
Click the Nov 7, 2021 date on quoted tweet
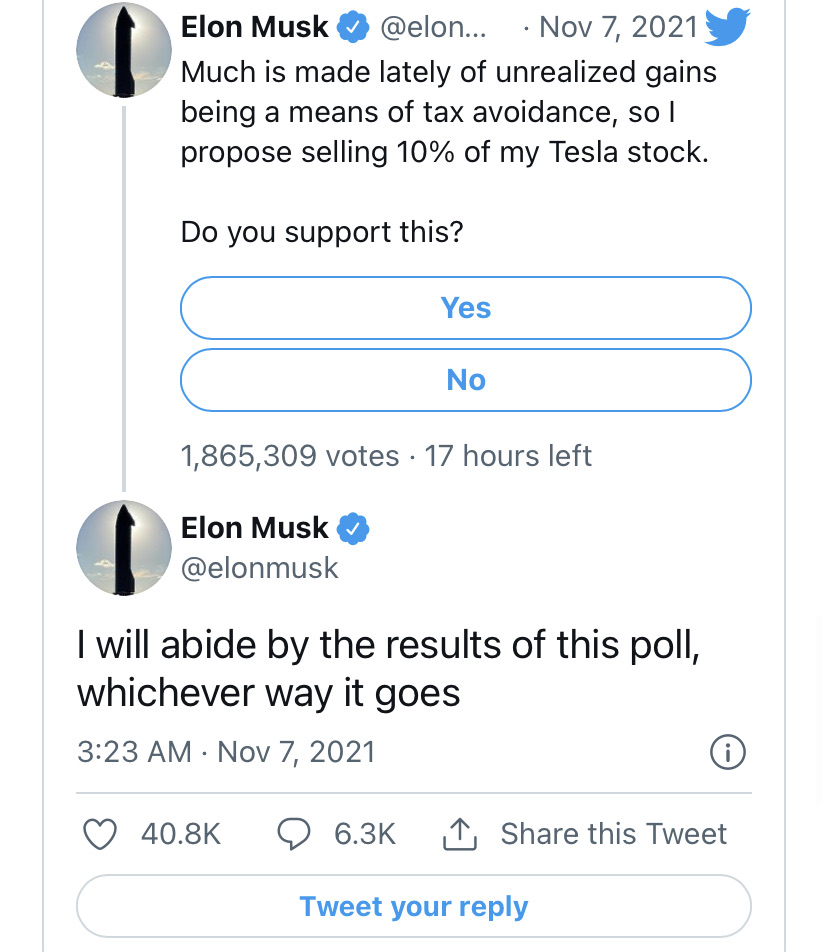[x=618, y=28]
